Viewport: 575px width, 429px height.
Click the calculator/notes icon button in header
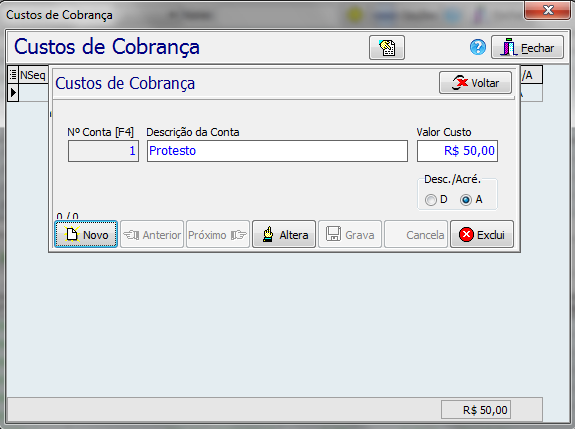pos(387,47)
